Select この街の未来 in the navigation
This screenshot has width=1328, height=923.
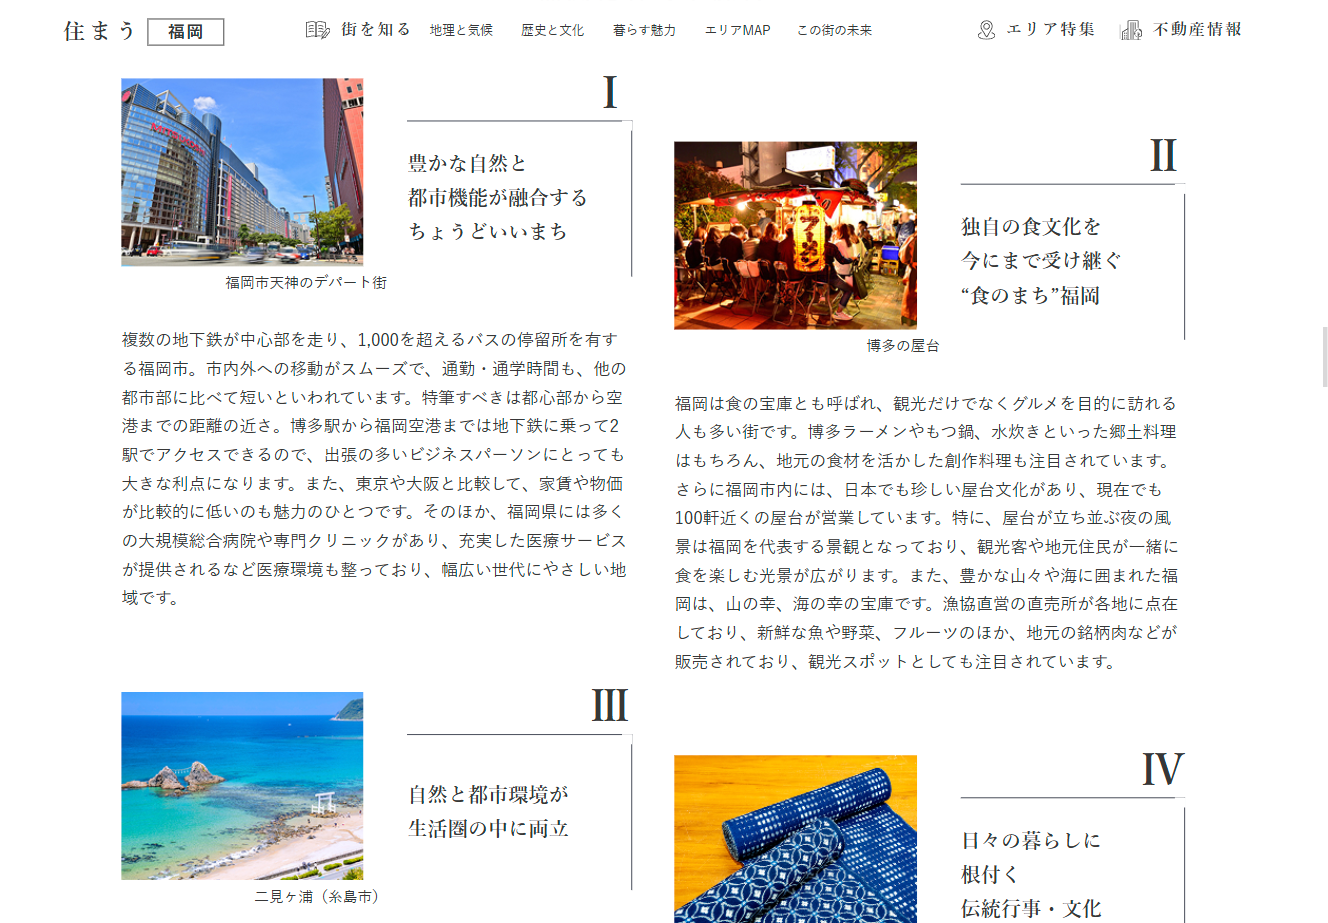(834, 30)
